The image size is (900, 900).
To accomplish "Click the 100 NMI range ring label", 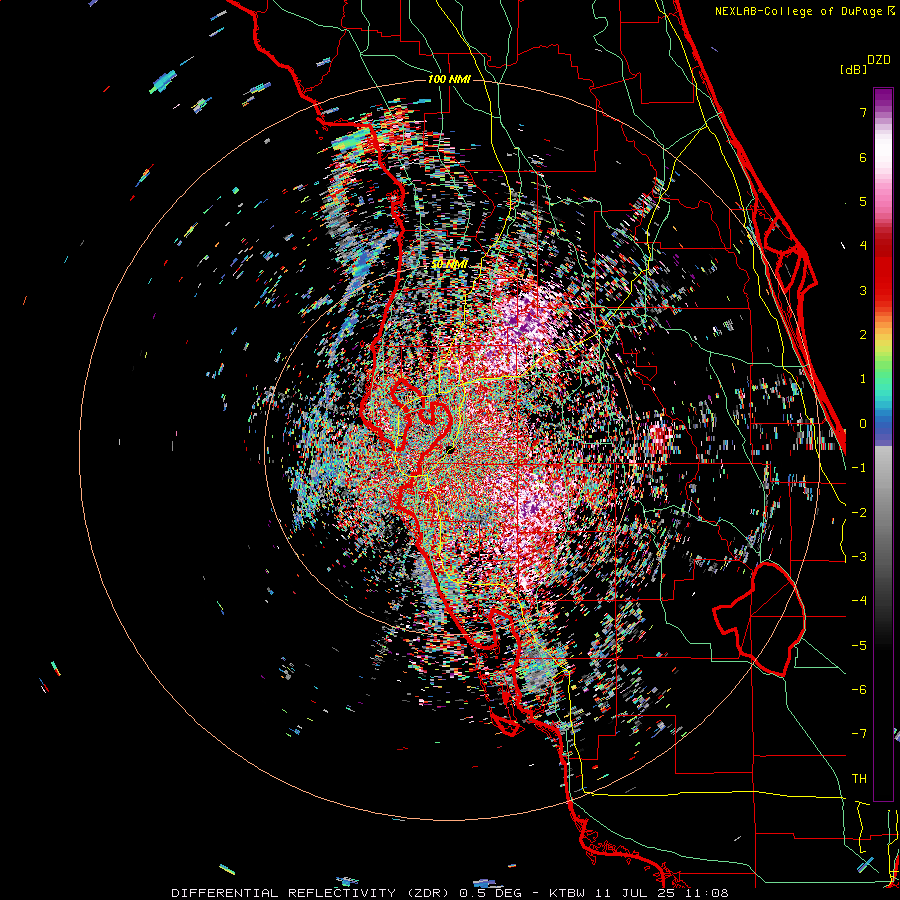I will click(x=449, y=79).
